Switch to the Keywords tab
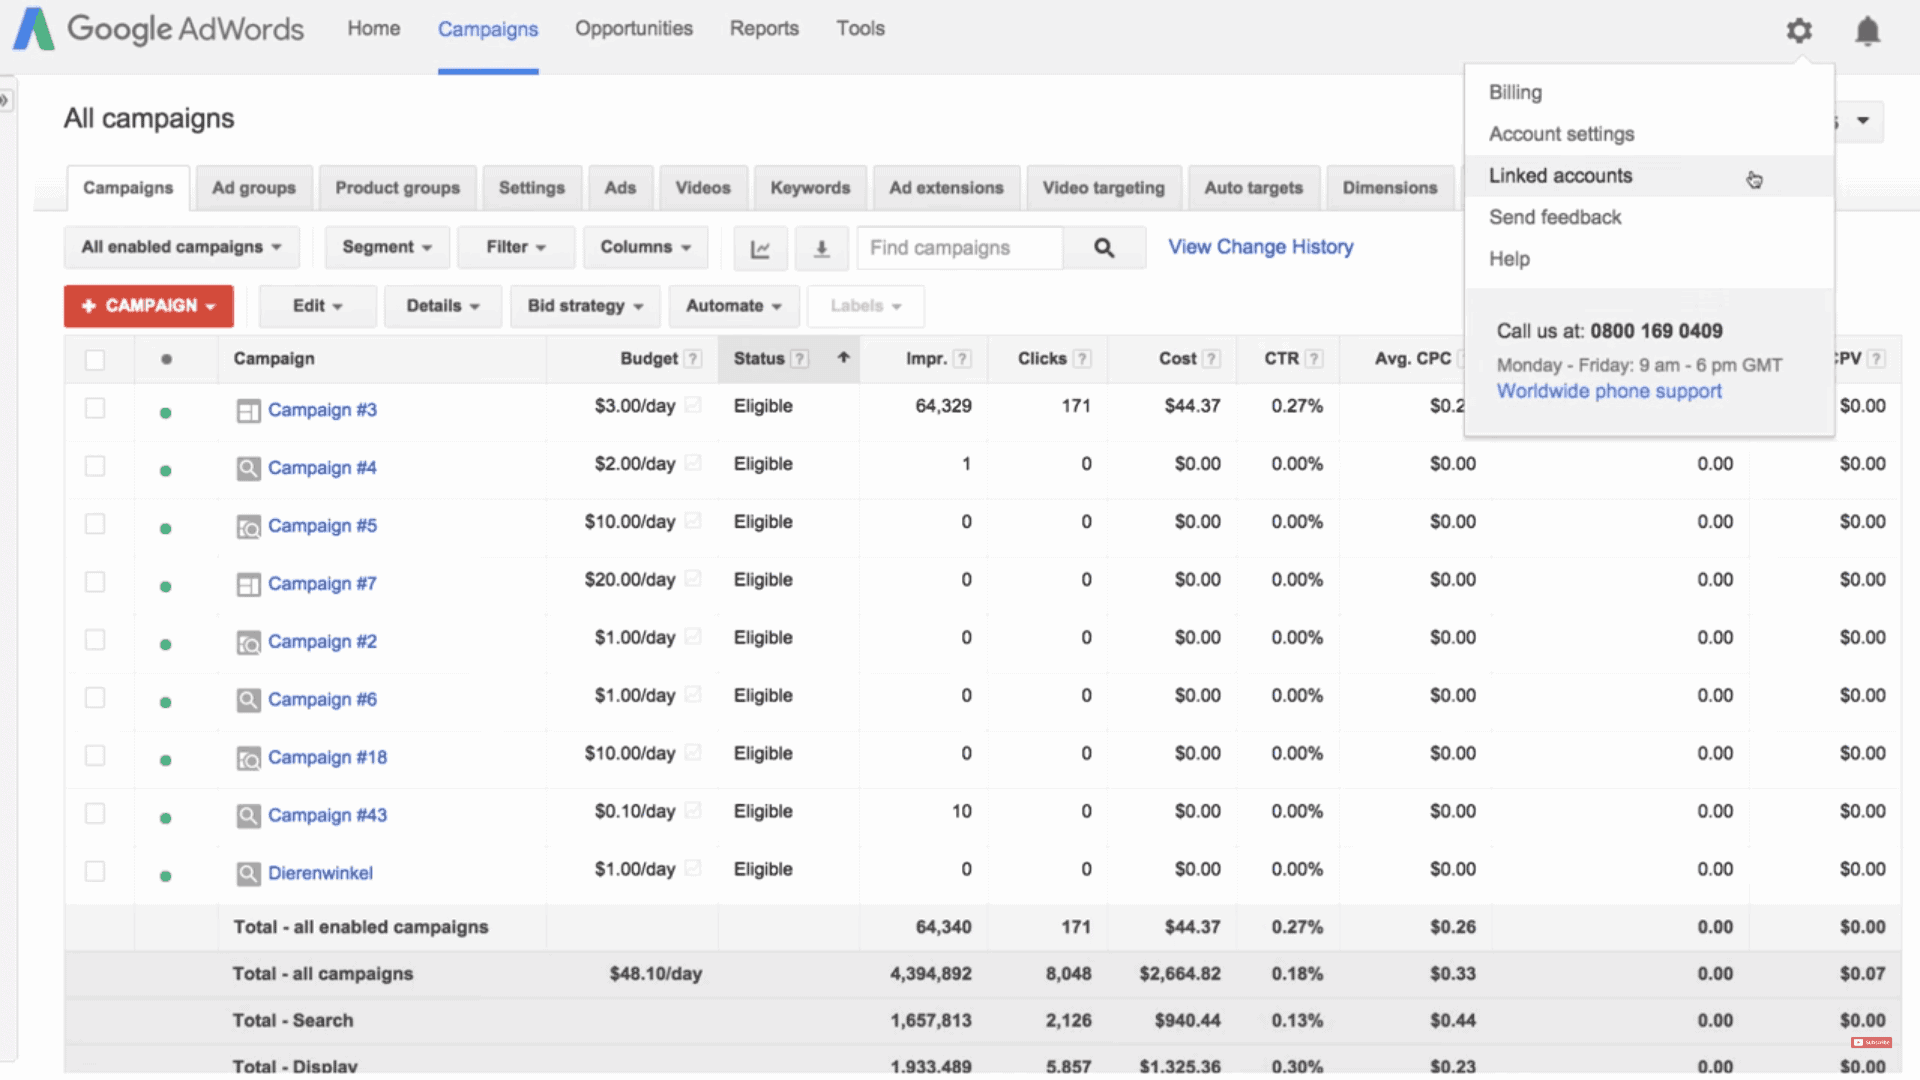 [x=810, y=188]
